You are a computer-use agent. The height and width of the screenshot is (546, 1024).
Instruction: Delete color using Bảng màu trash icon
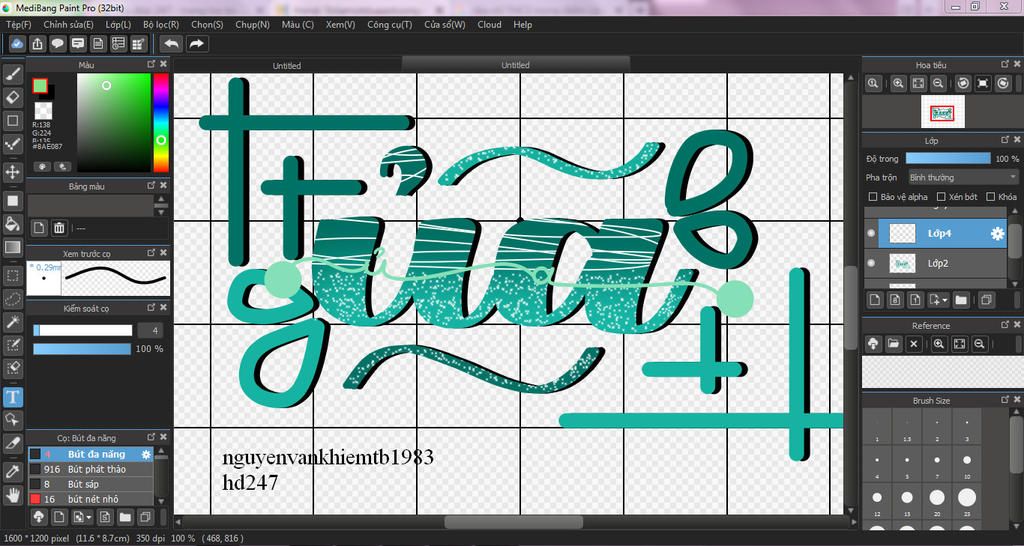point(59,228)
